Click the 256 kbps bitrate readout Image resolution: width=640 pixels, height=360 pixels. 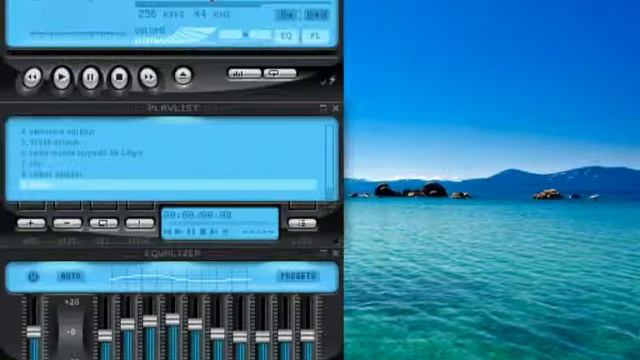tap(161, 15)
